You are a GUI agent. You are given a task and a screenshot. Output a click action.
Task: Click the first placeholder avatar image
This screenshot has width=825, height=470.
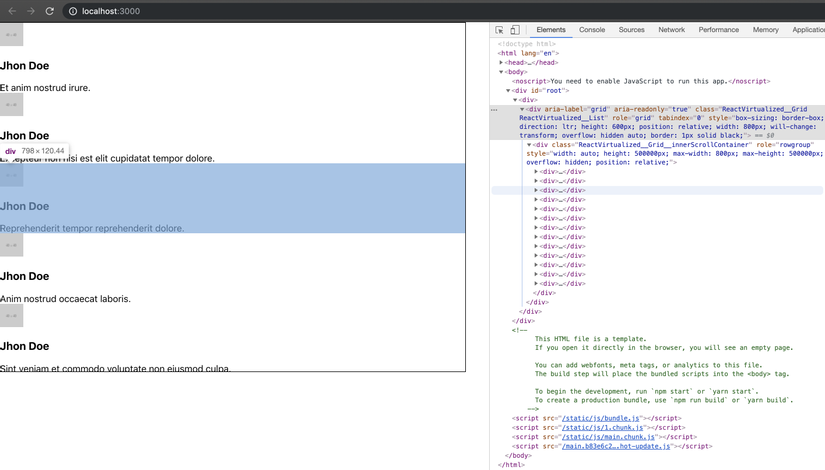tap(11, 35)
